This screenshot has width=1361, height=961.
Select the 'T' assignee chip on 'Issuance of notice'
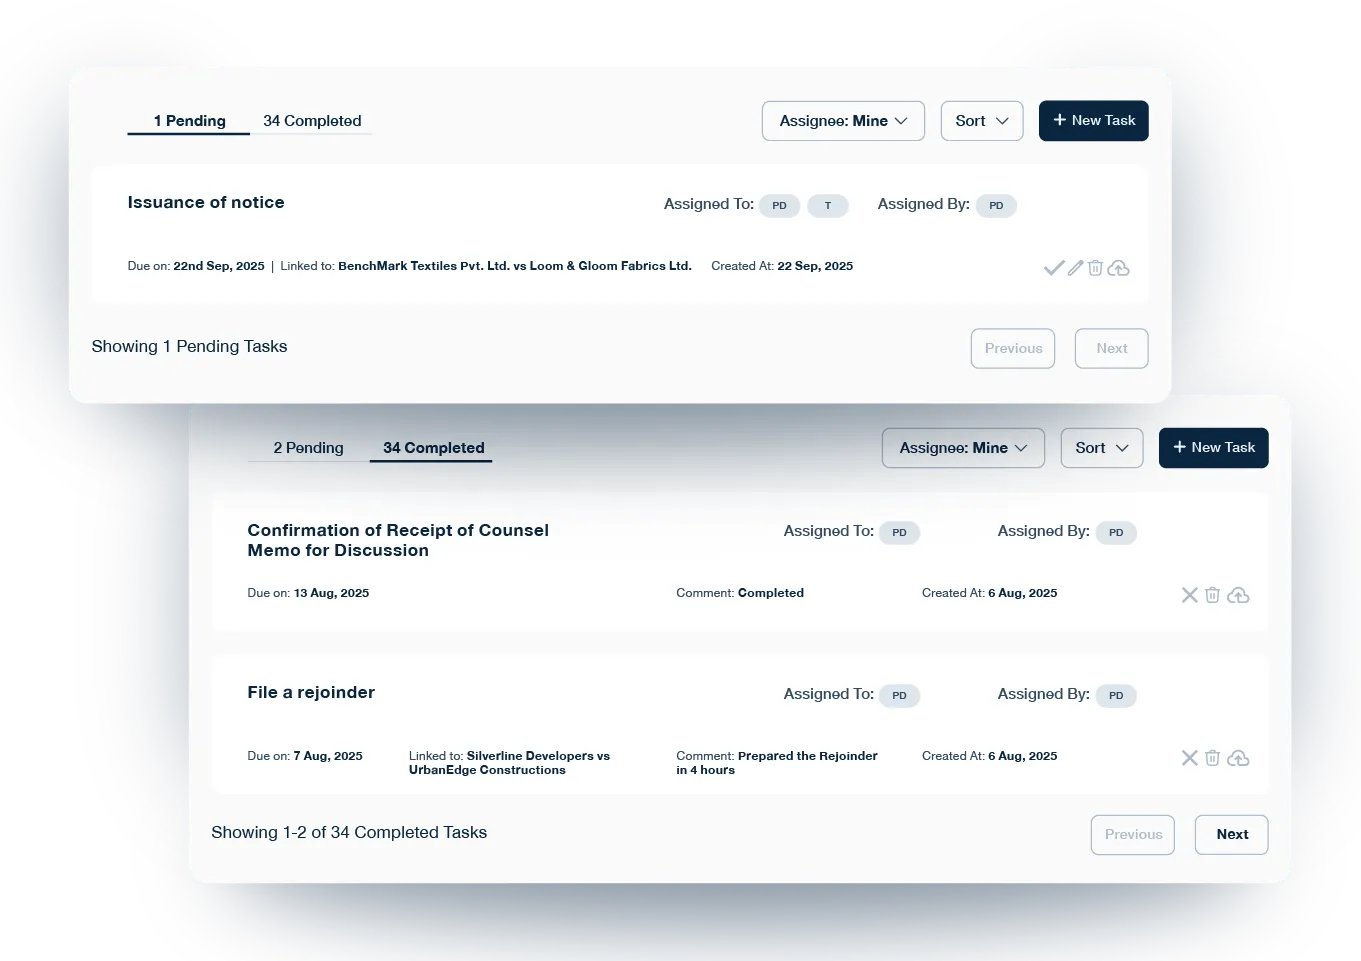click(x=828, y=205)
